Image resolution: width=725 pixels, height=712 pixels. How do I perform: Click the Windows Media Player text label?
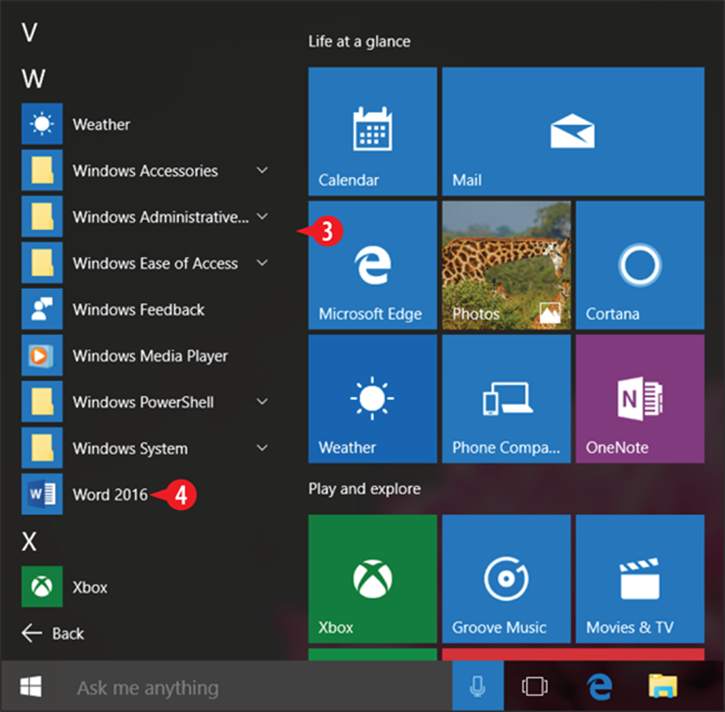150,356
